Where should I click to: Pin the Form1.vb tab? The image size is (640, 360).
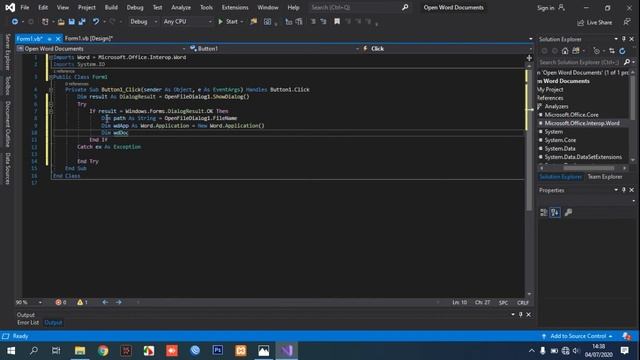[49, 39]
